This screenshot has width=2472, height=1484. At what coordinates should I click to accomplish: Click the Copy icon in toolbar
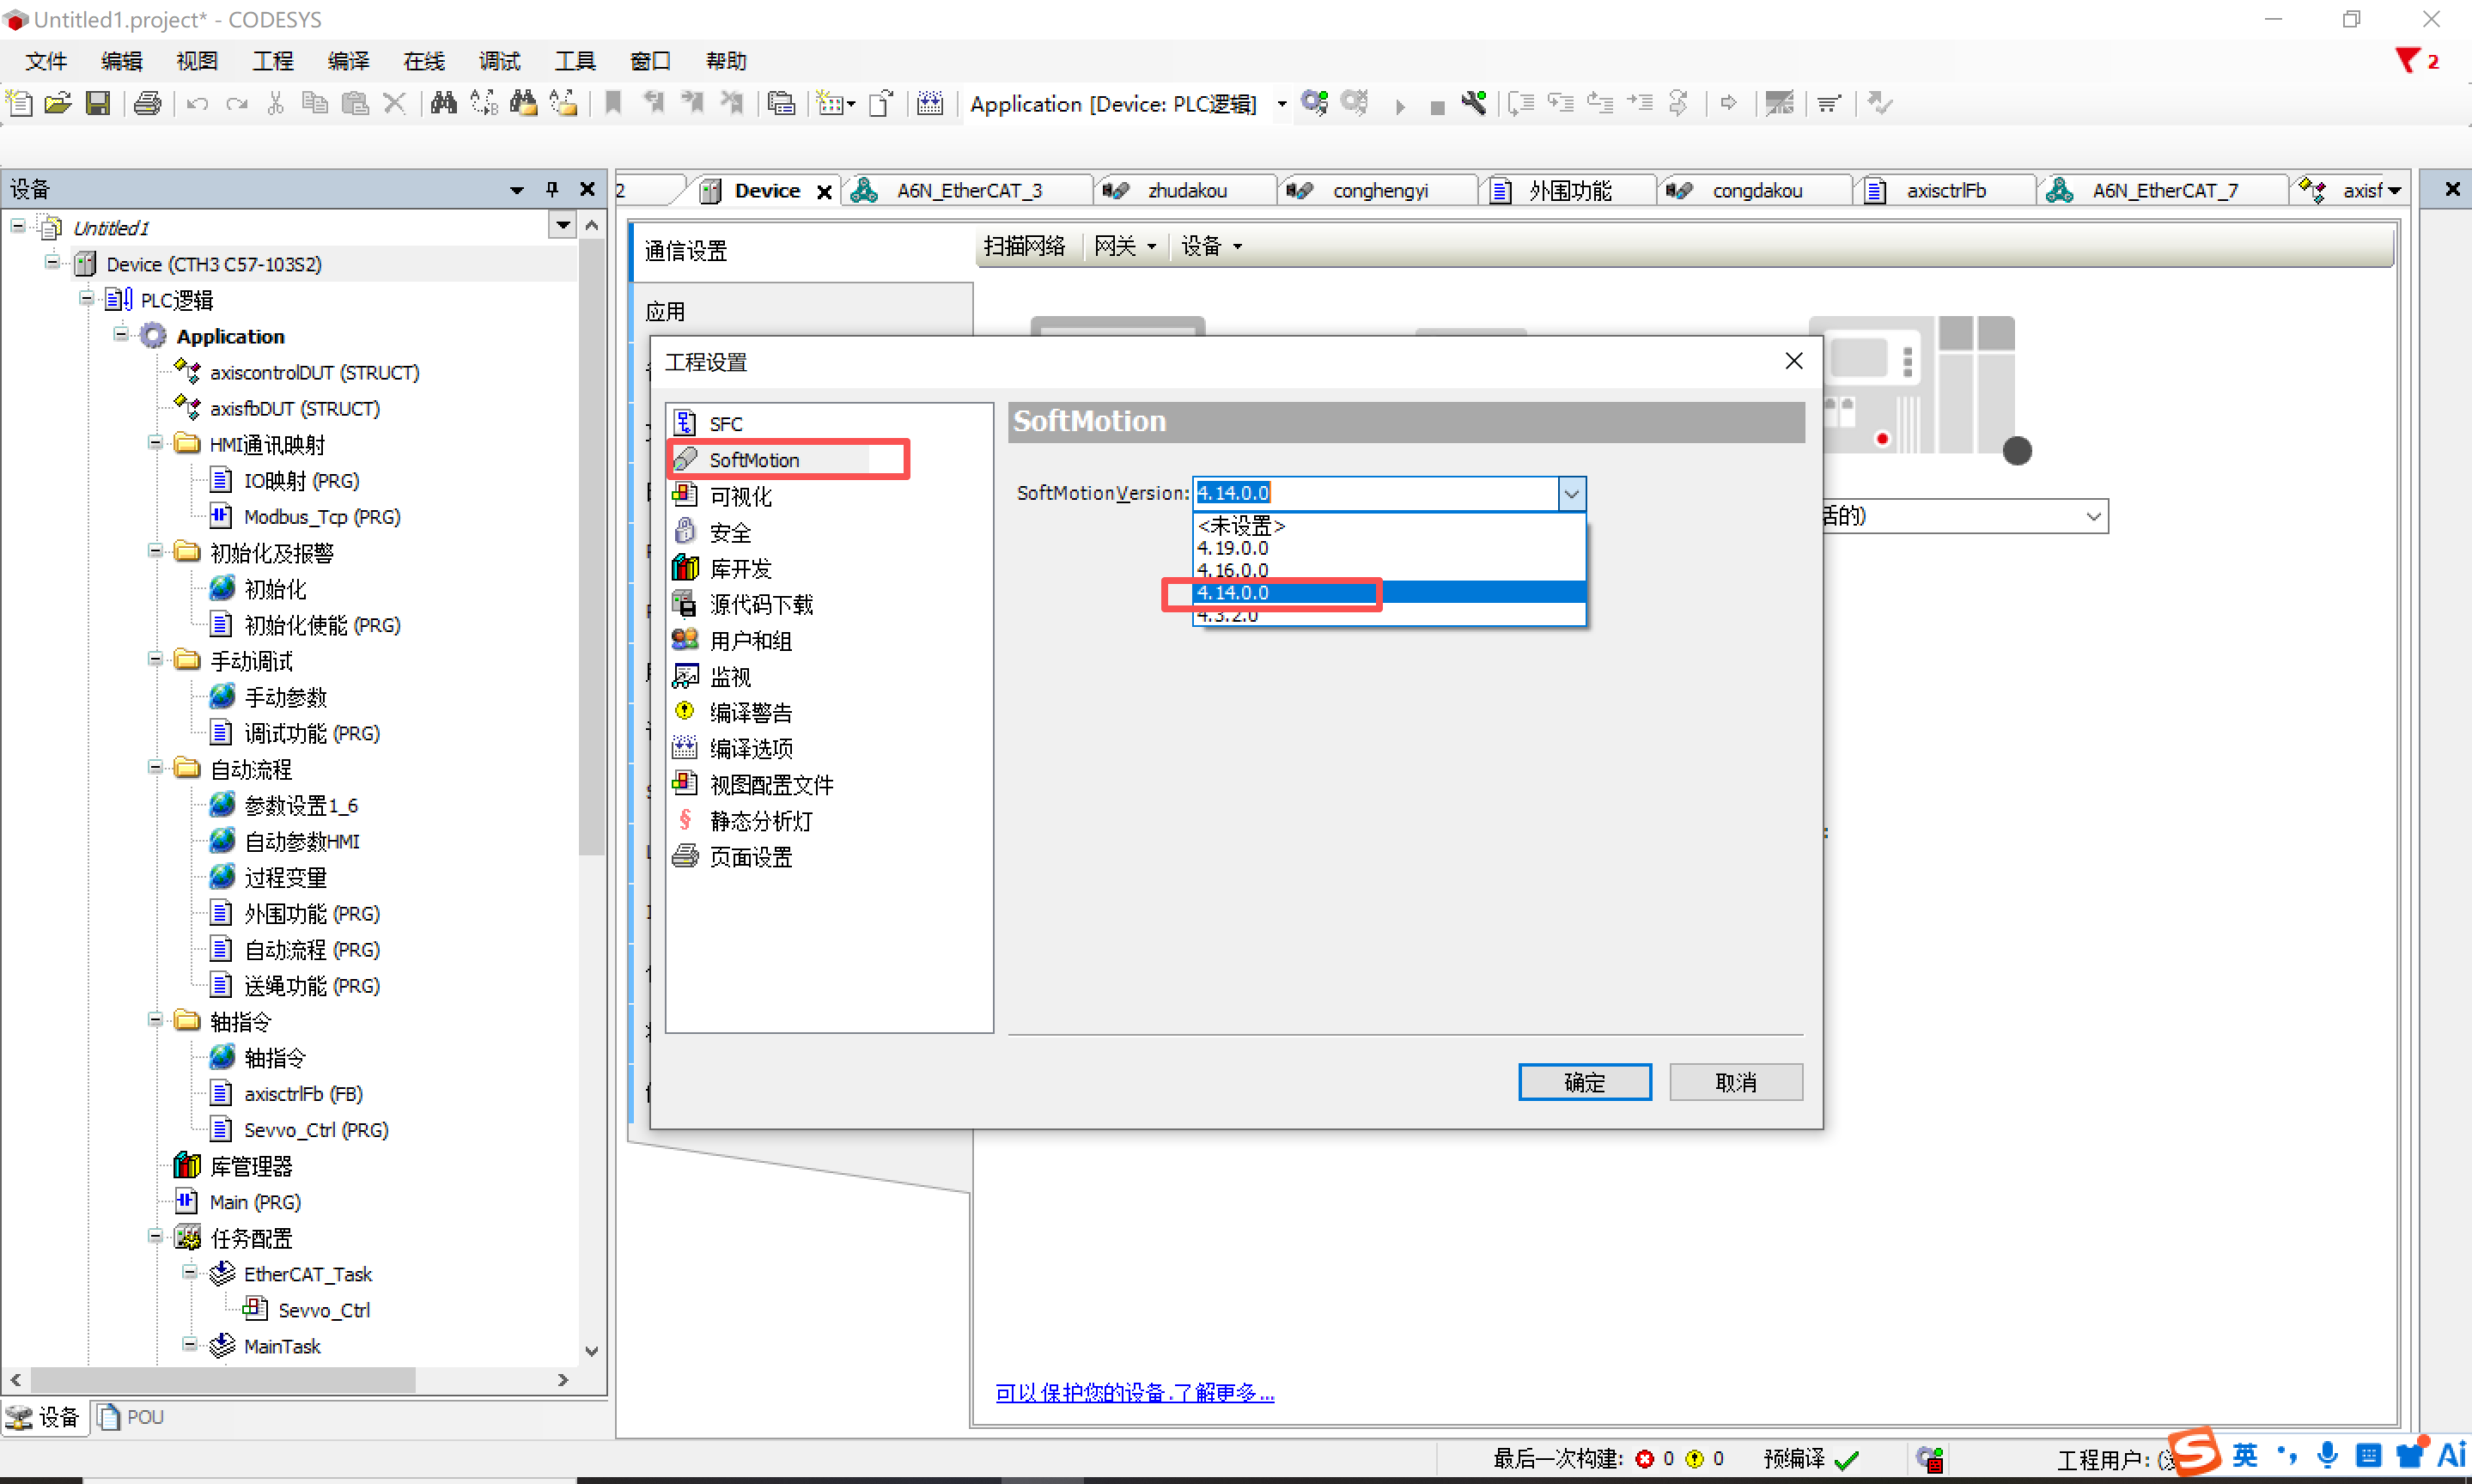pyautogui.click(x=315, y=103)
